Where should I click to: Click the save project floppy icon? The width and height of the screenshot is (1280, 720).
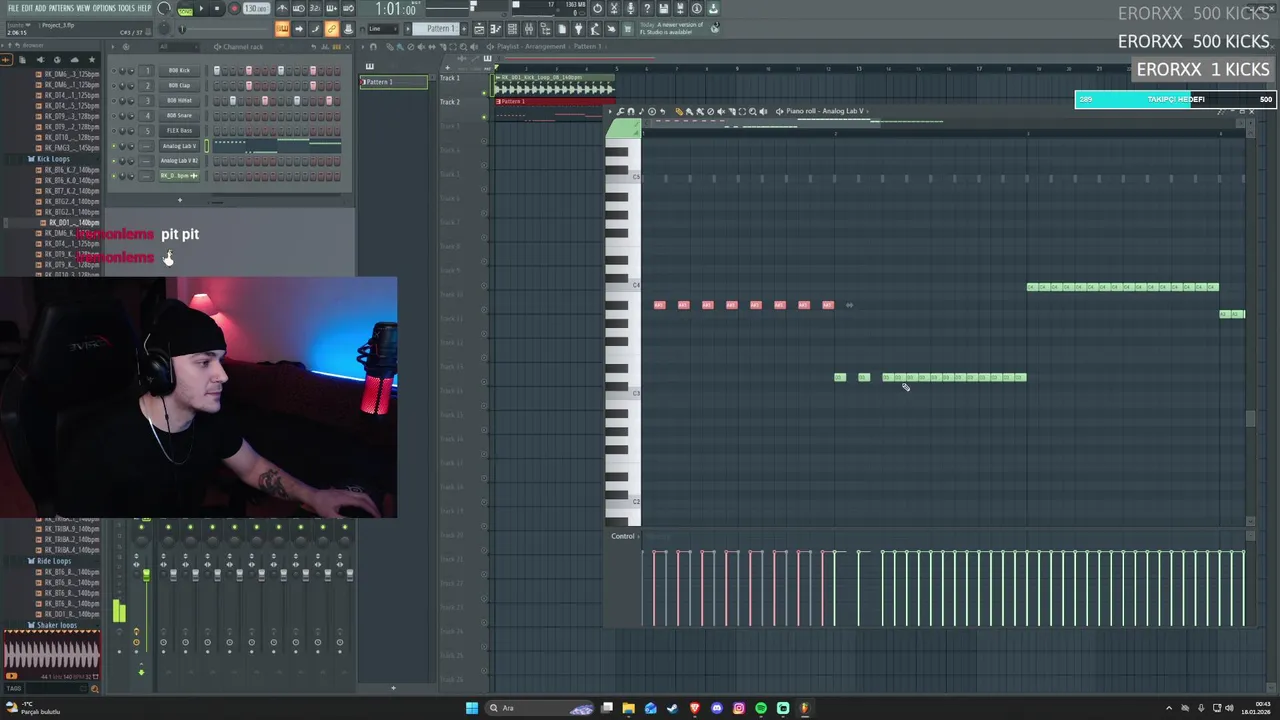coord(663,9)
